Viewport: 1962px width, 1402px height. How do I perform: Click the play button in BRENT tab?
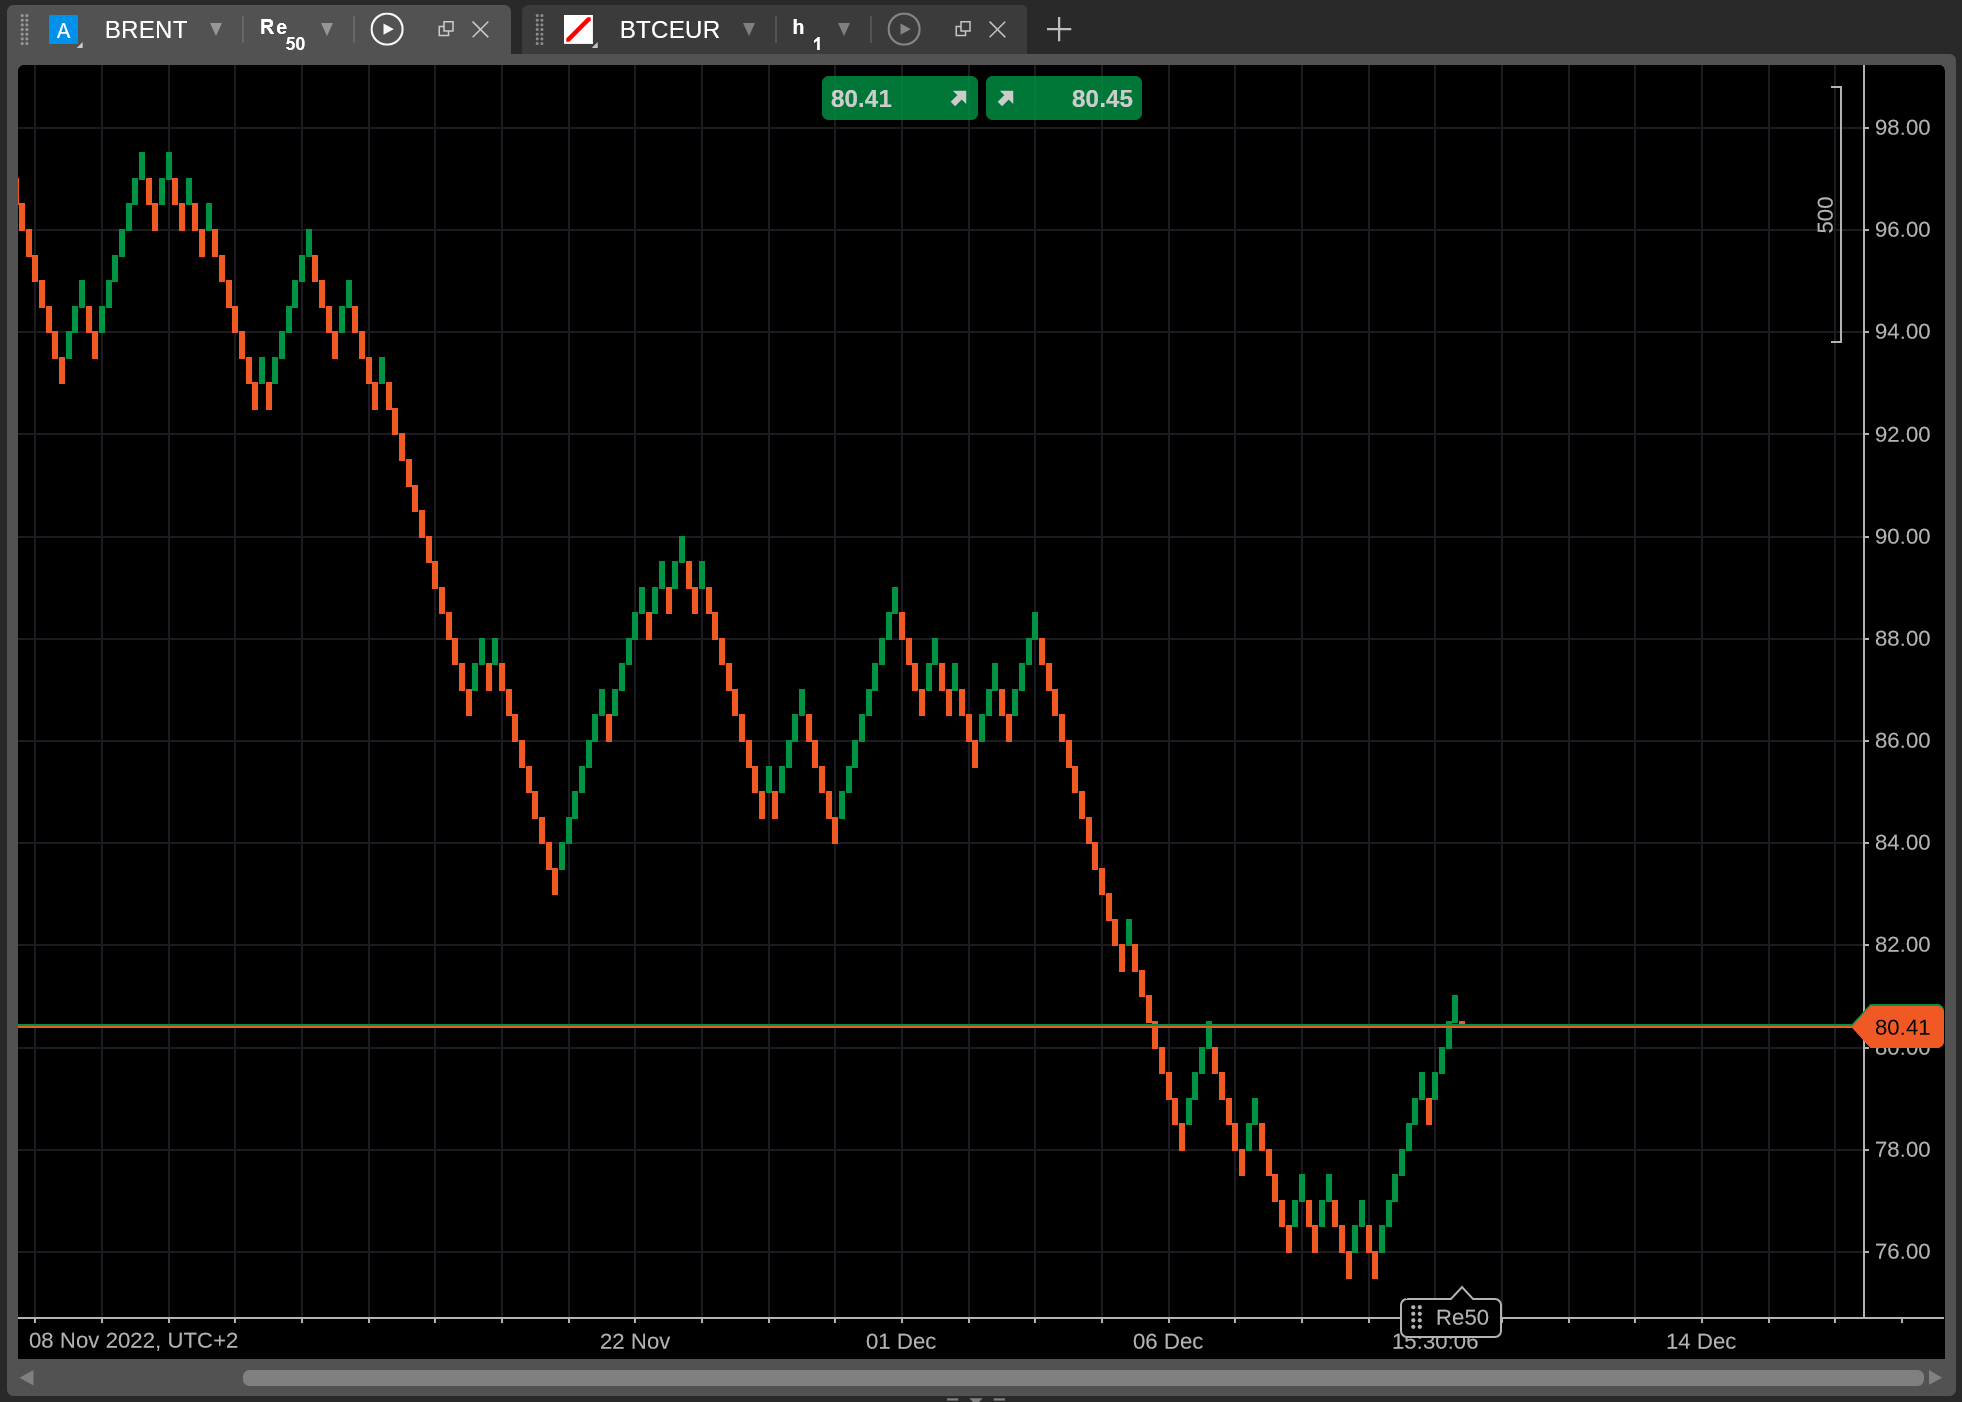(387, 30)
